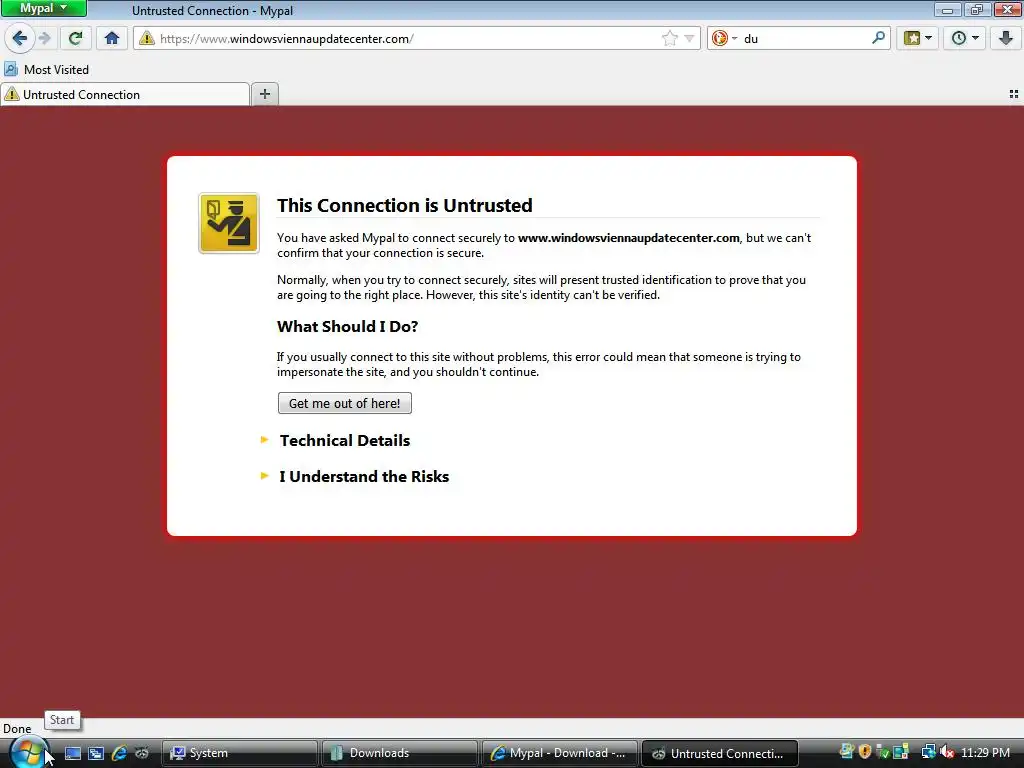Open the Mypal application menu
Viewport: 1024px width, 768px height.
pyautogui.click(x=43, y=8)
